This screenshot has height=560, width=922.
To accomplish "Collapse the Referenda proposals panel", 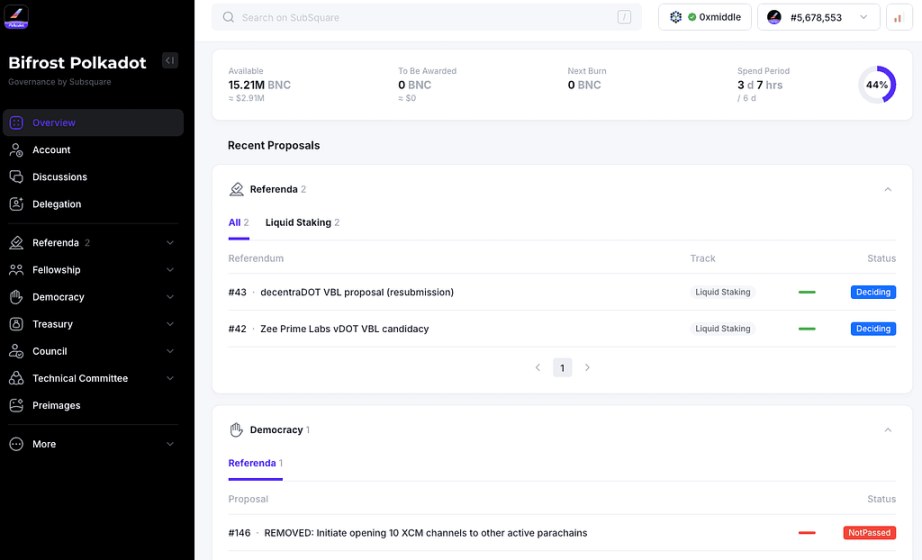I will pyautogui.click(x=888, y=189).
